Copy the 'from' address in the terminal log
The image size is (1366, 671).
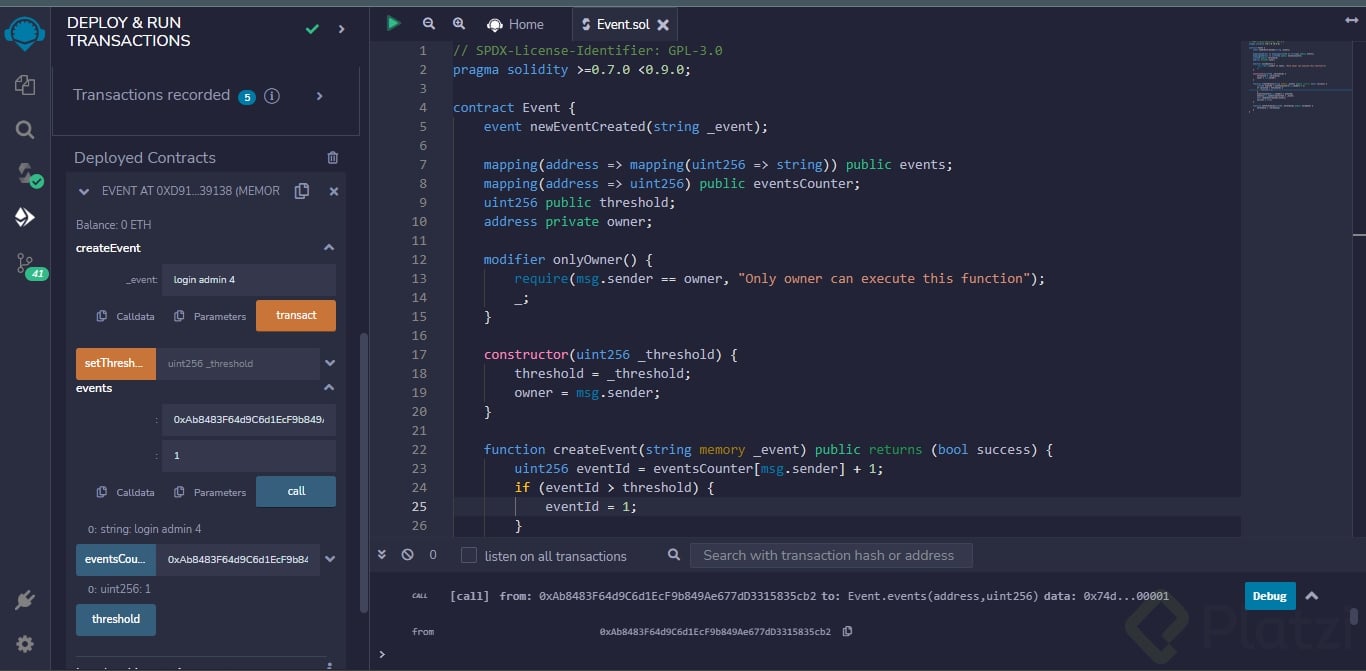(848, 632)
